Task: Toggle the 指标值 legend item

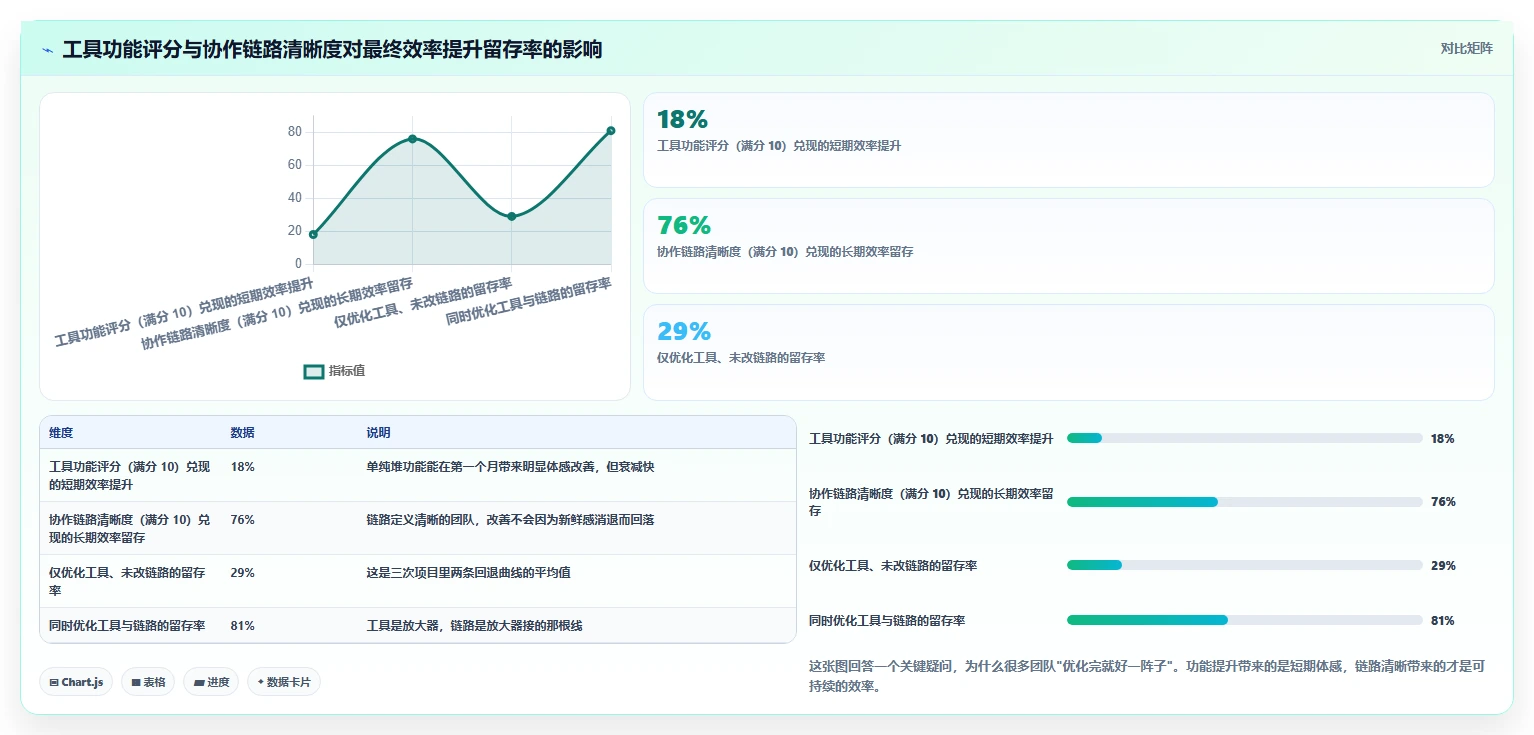Action: 335,371
